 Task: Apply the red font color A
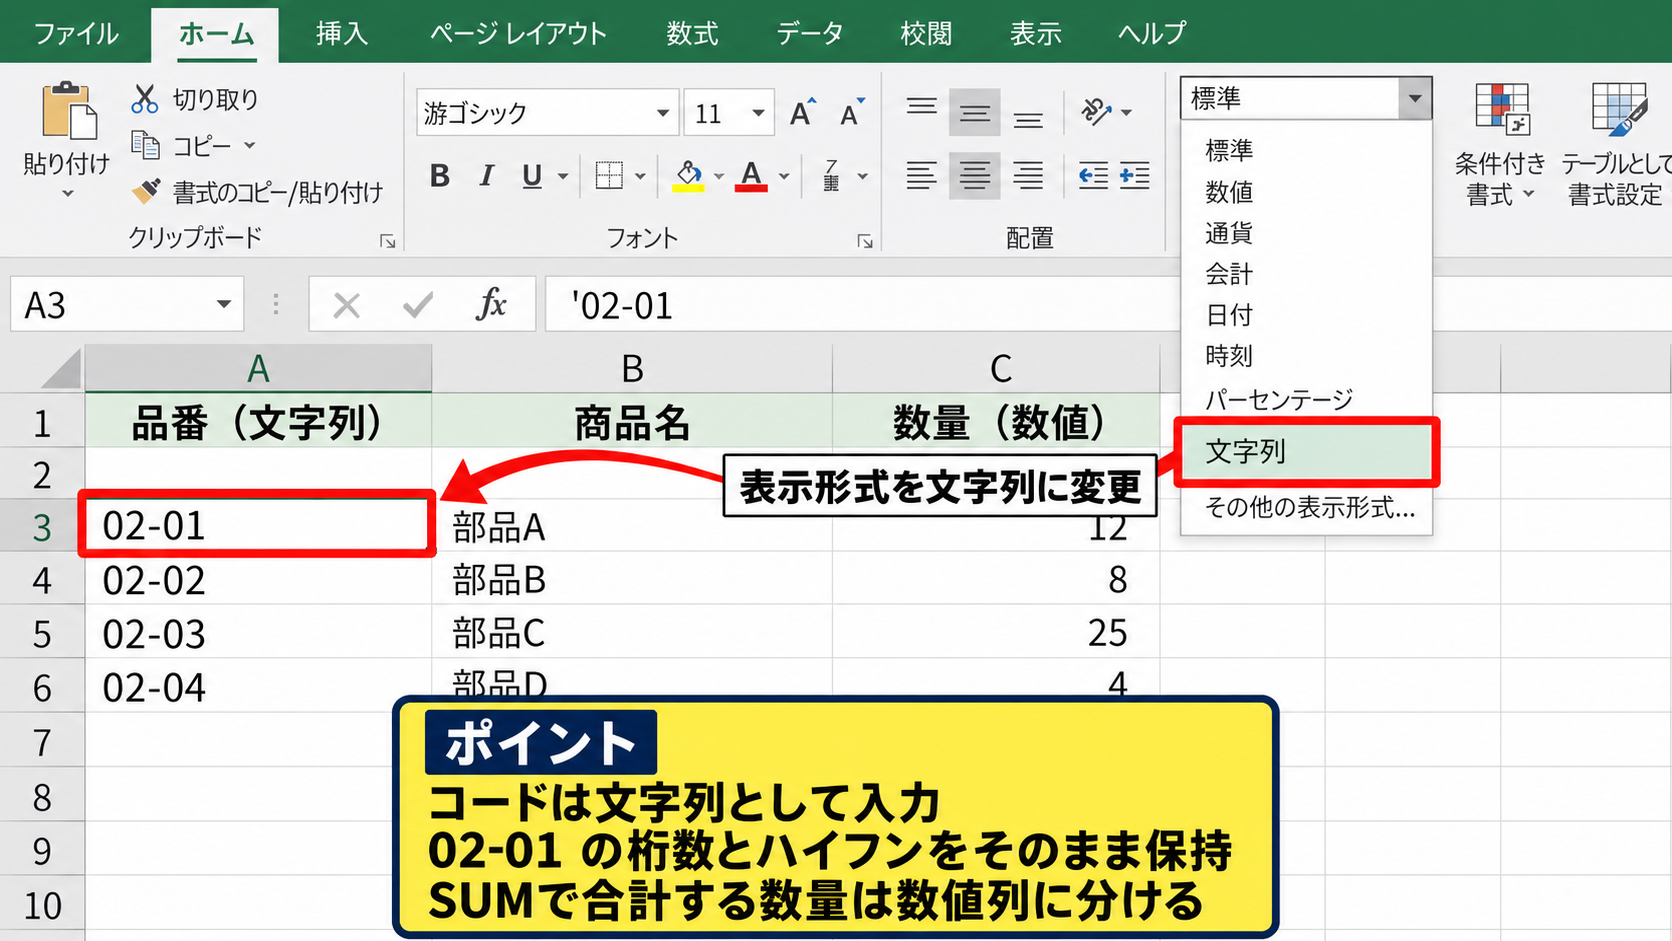click(x=751, y=176)
